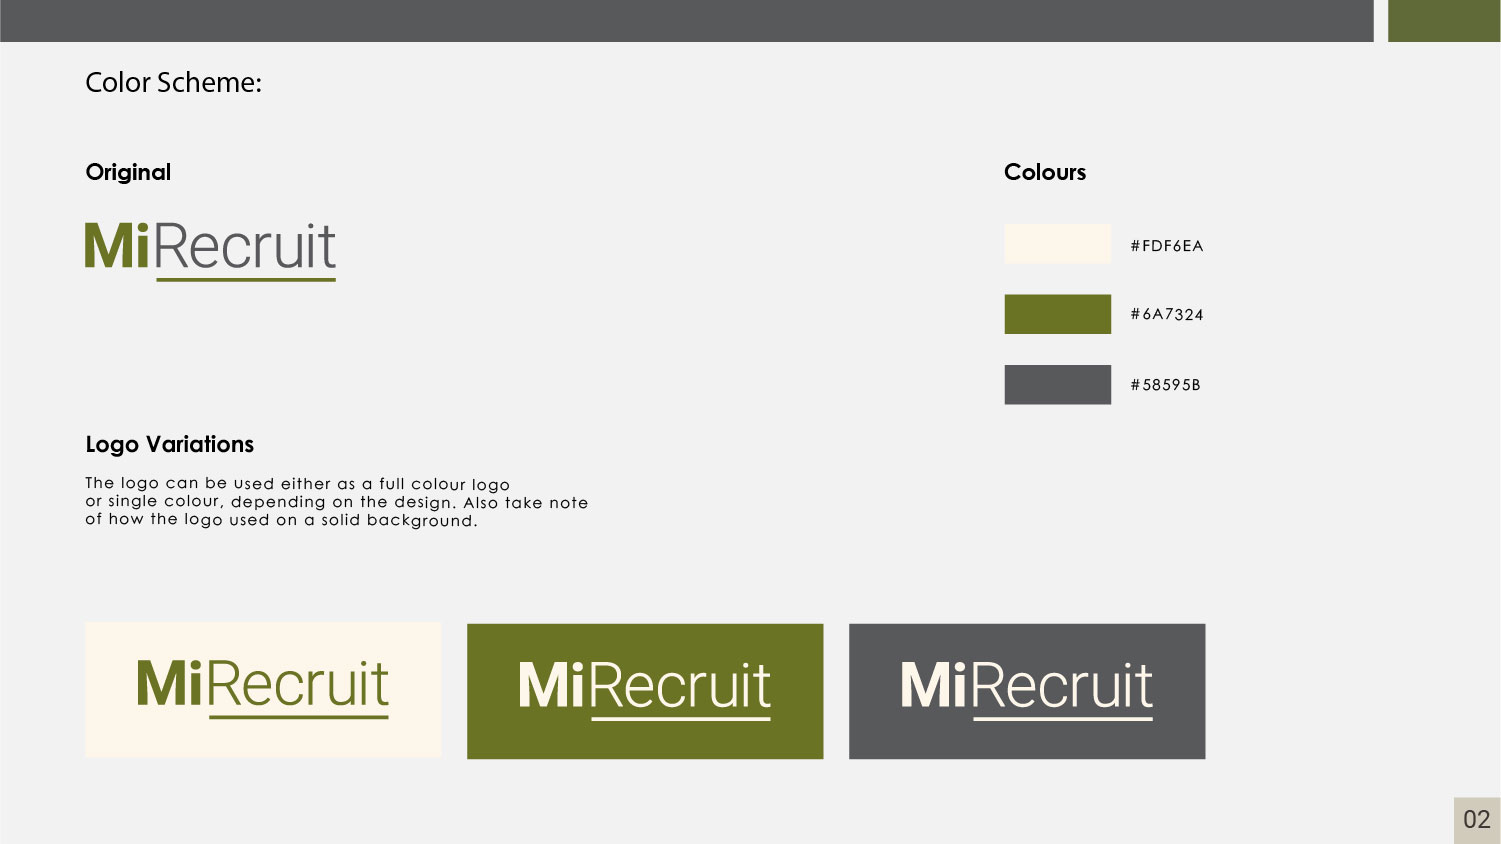Click the green 'Mi' in original logo
Viewport: 1501px width, 844px height.
pyautogui.click(x=117, y=246)
